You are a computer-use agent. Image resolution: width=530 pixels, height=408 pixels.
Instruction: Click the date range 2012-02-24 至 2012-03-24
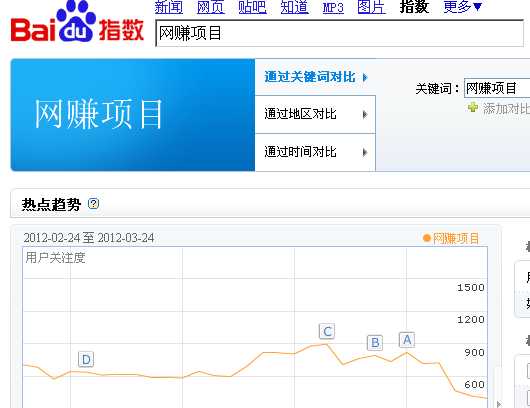tap(89, 238)
